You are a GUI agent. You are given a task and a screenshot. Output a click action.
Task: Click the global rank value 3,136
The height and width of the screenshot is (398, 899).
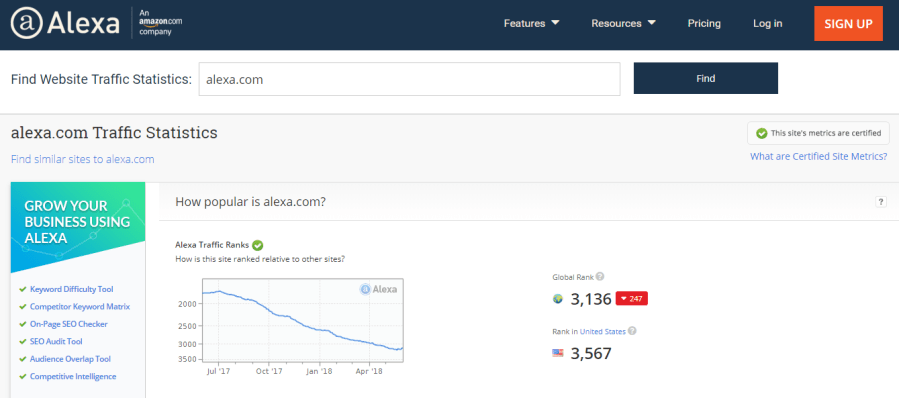[x=591, y=299]
